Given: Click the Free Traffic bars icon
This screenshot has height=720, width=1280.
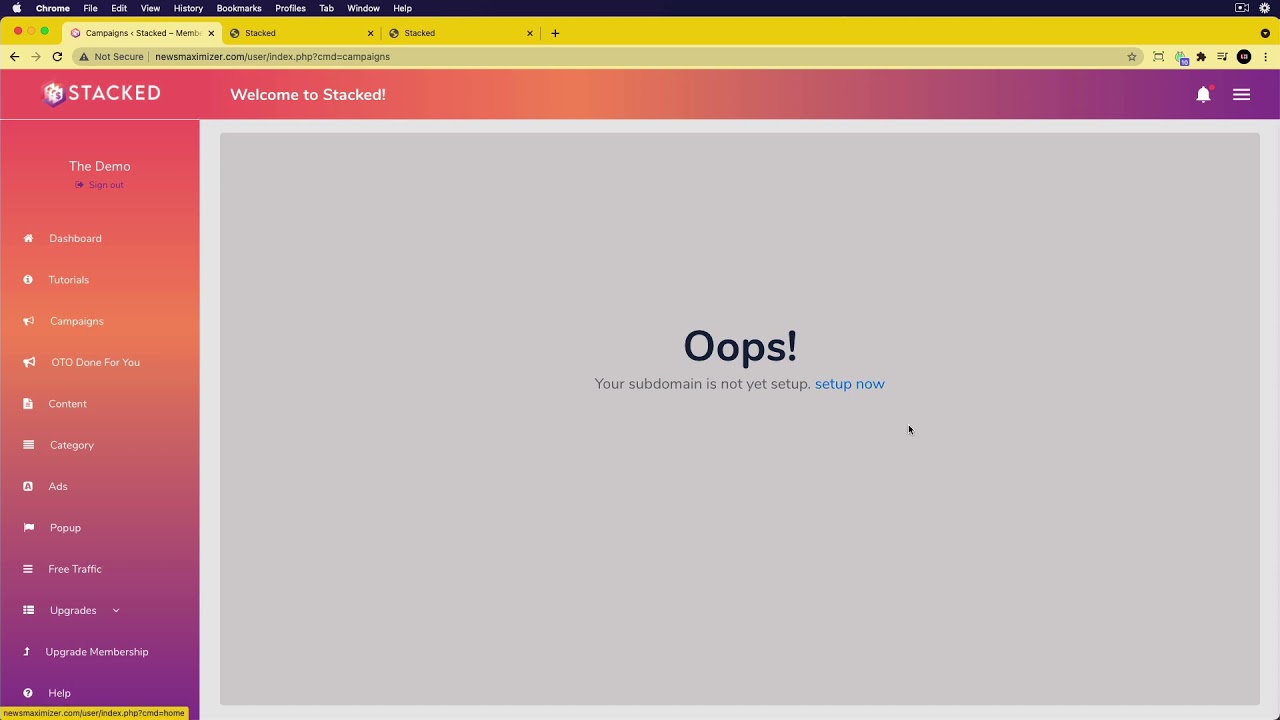Looking at the screenshot, I should click(28, 569).
